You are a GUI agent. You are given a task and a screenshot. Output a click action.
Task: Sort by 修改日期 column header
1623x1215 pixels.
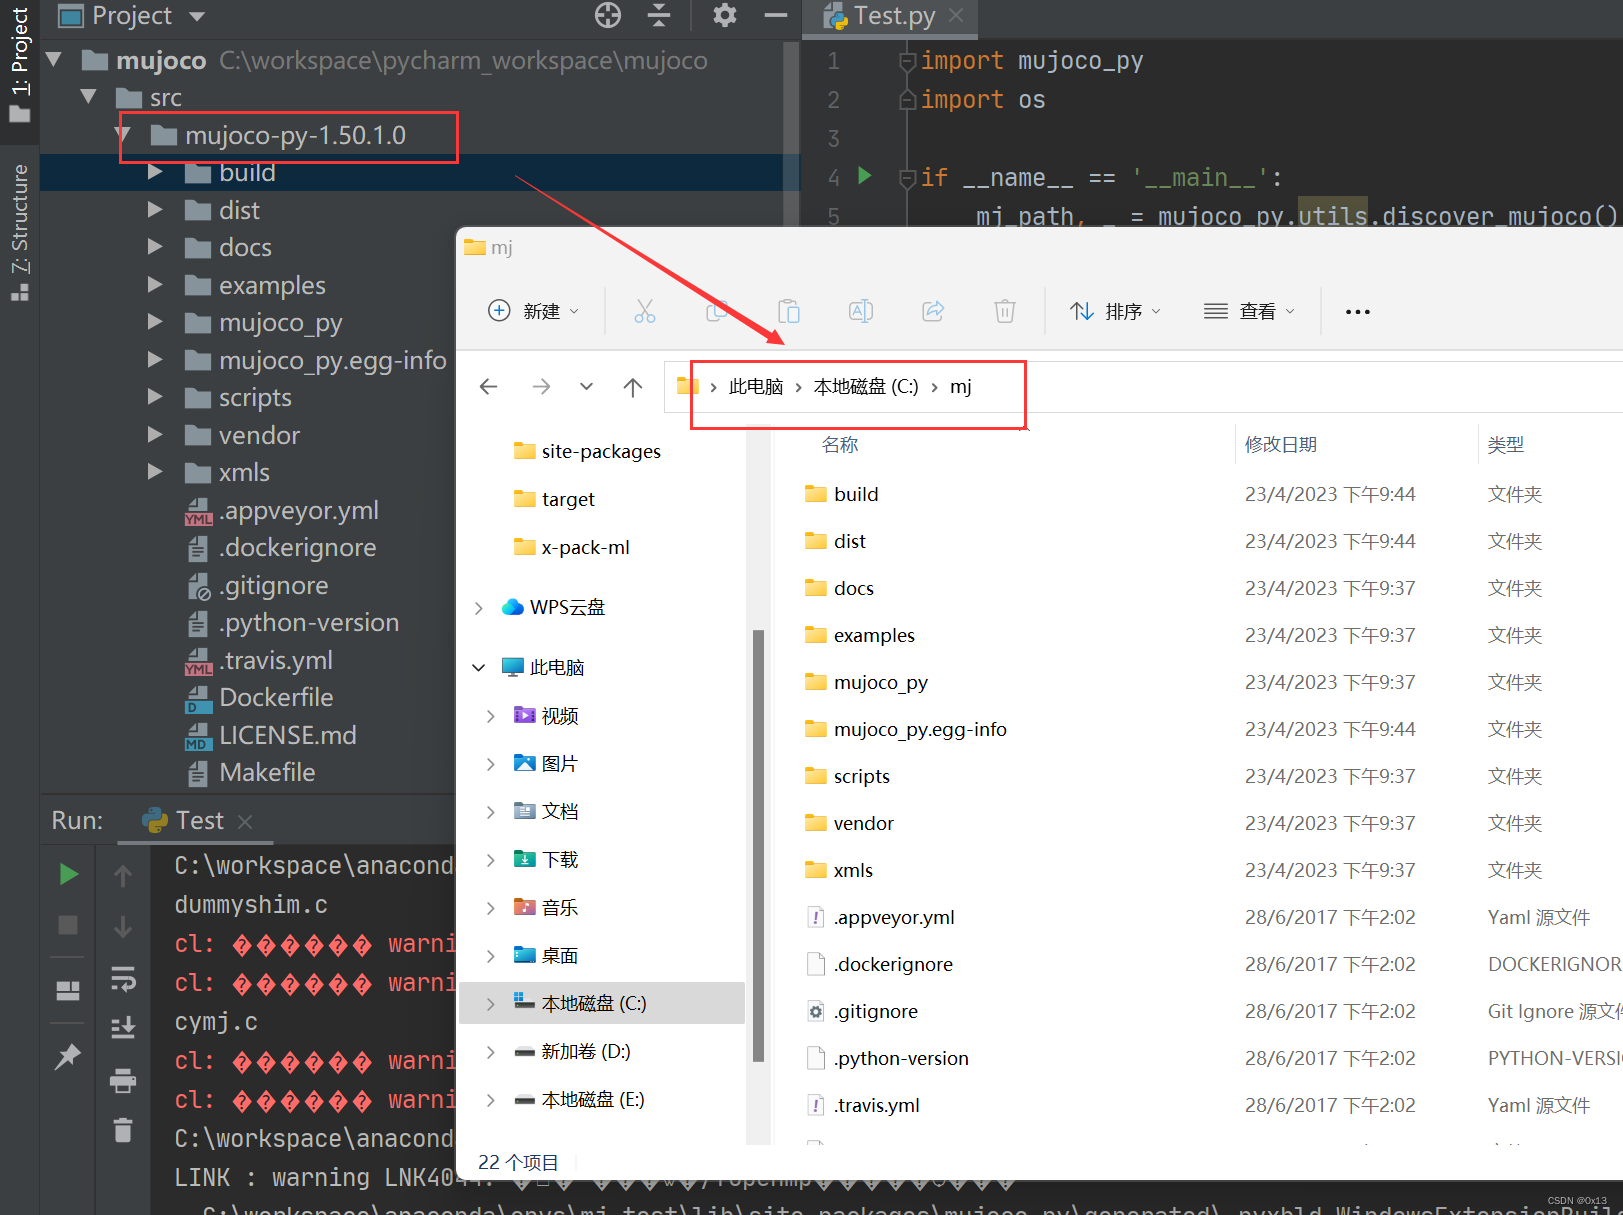pos(1281,445)
